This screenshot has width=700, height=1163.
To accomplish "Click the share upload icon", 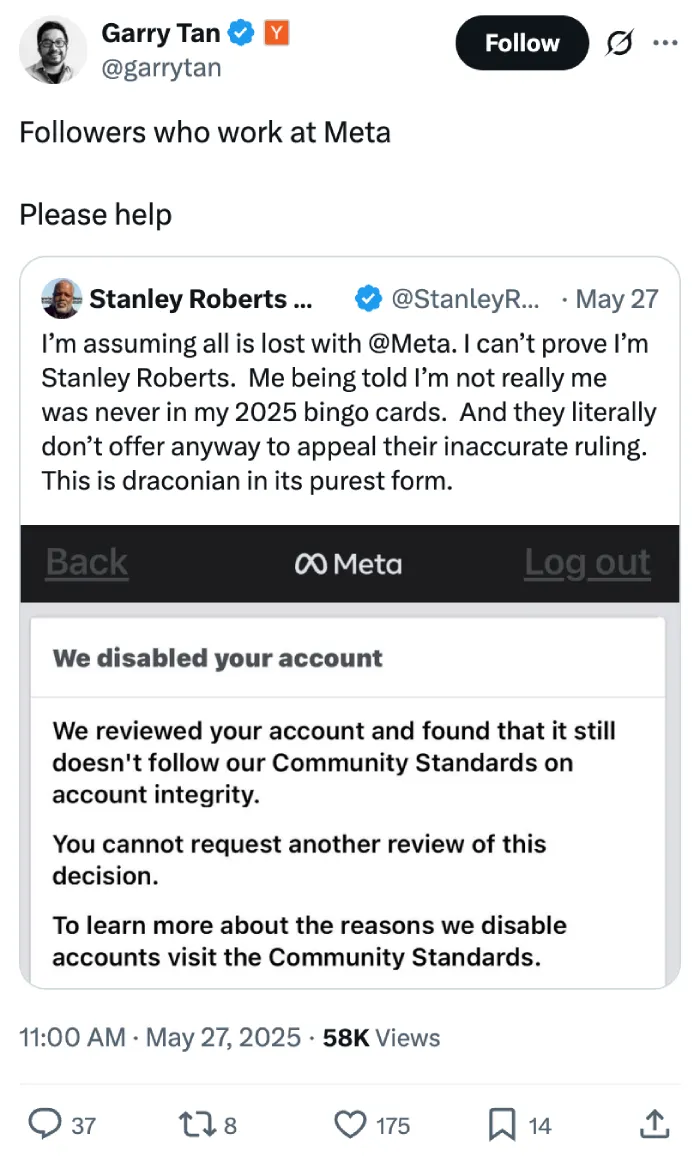I will [655, 1124].
